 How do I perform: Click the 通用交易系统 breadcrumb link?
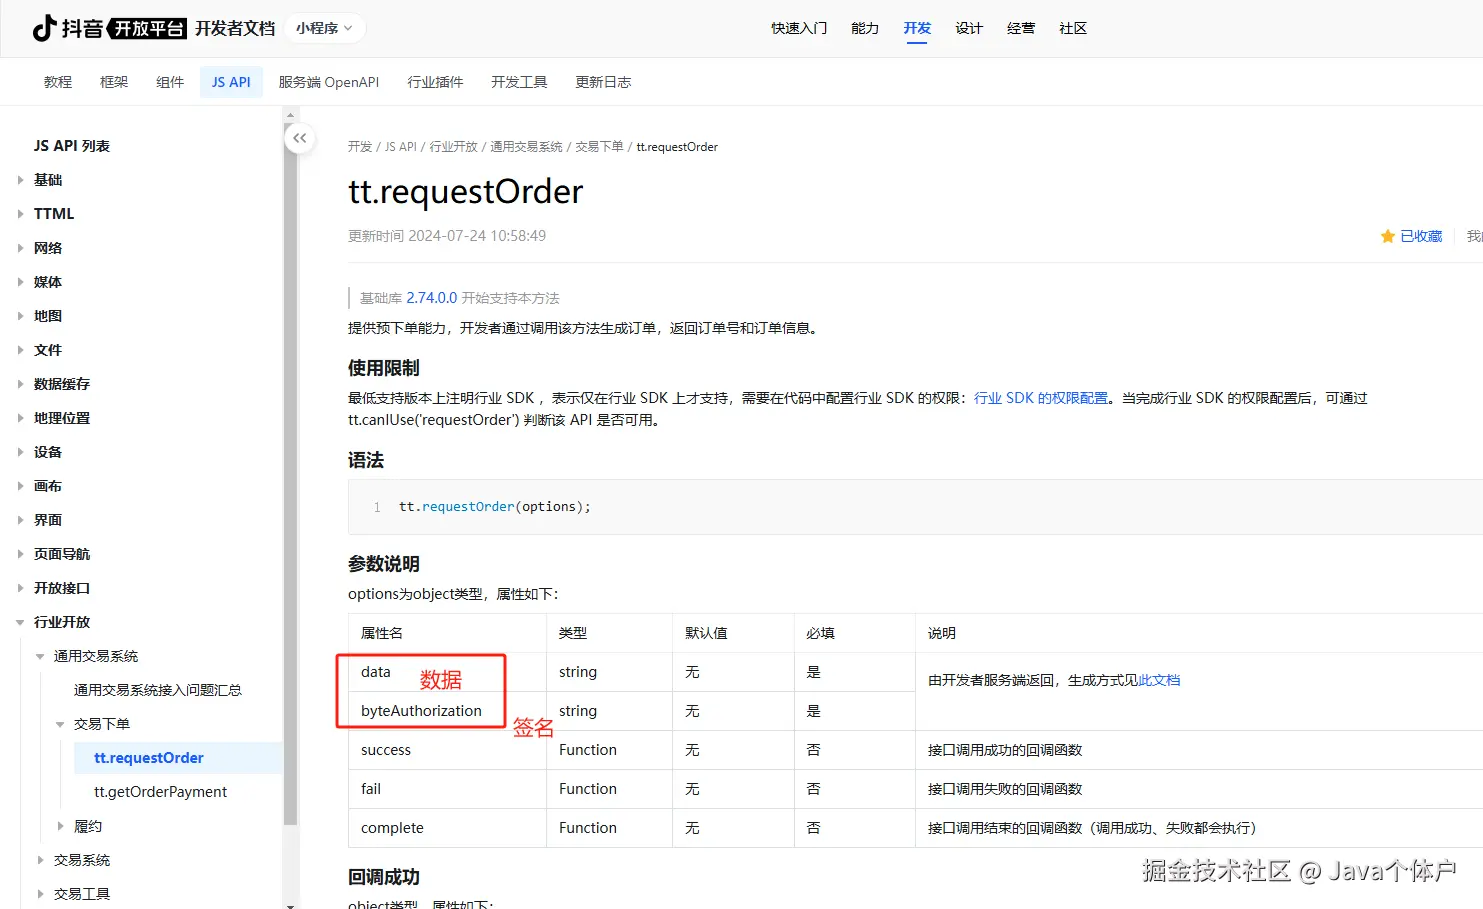click(x=526, y=147)
